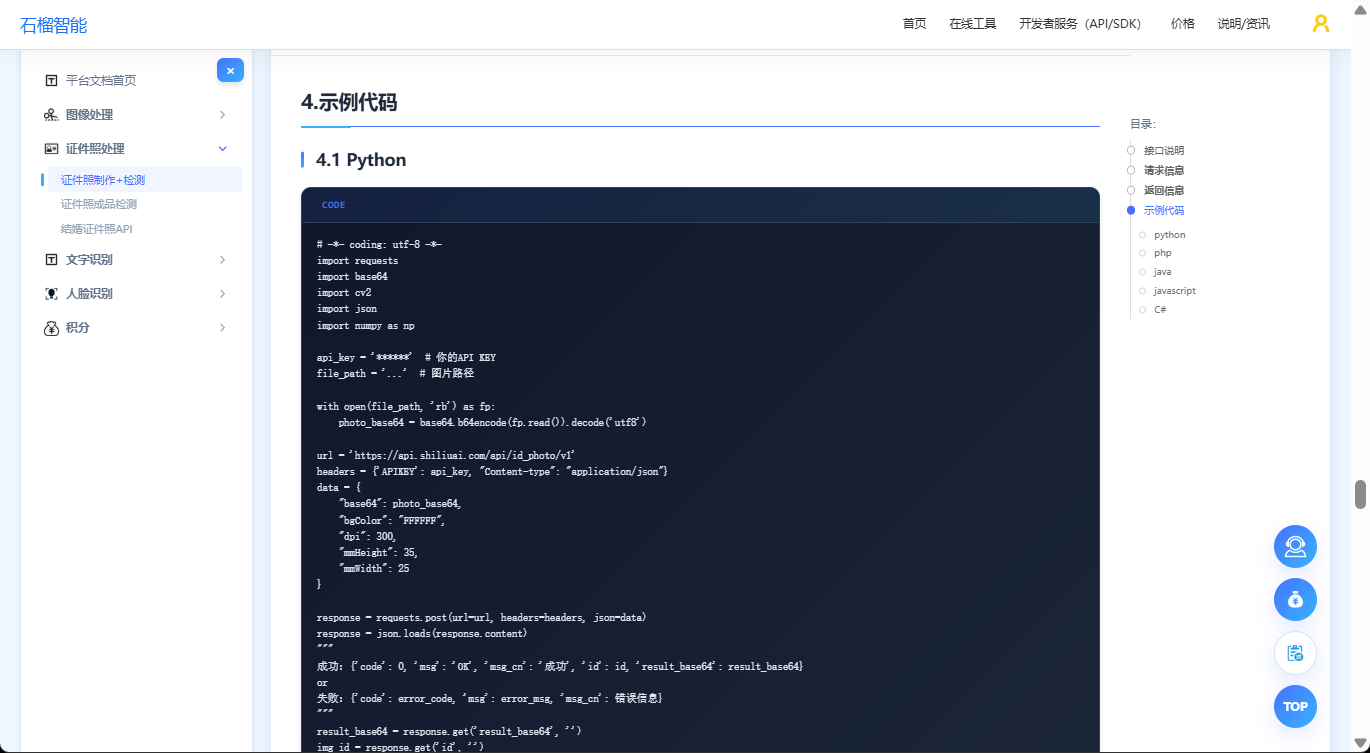Click the "bgColor": "FFFFFF" code line

pos(391,520)
